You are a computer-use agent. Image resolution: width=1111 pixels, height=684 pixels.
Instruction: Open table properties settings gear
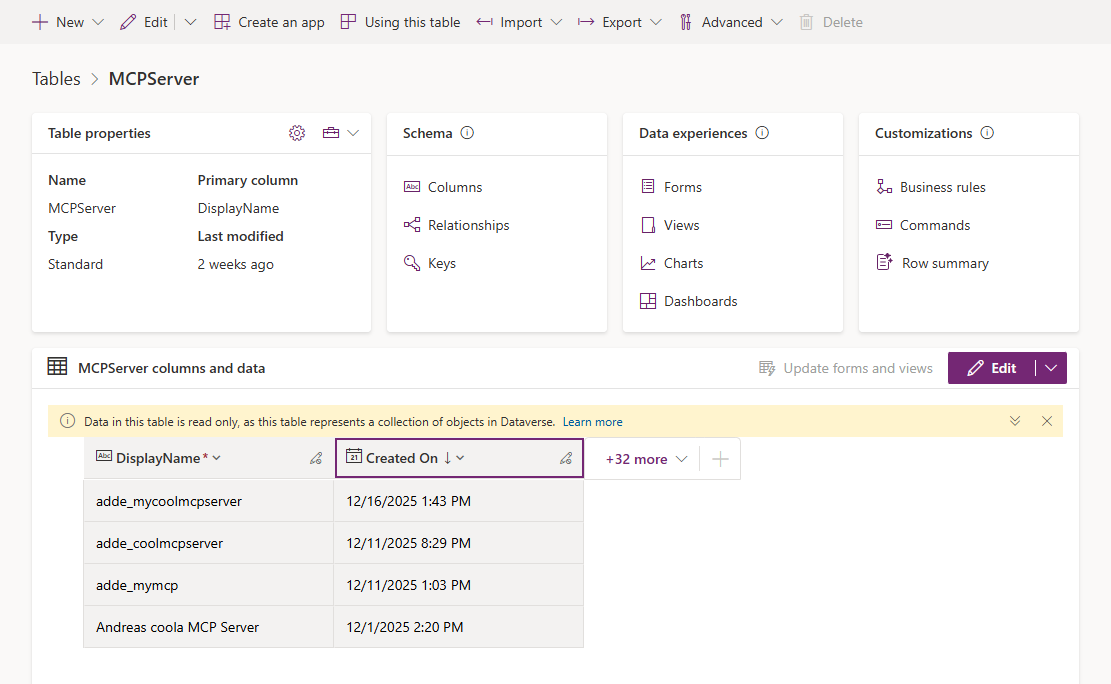click(x=297, y=133)
